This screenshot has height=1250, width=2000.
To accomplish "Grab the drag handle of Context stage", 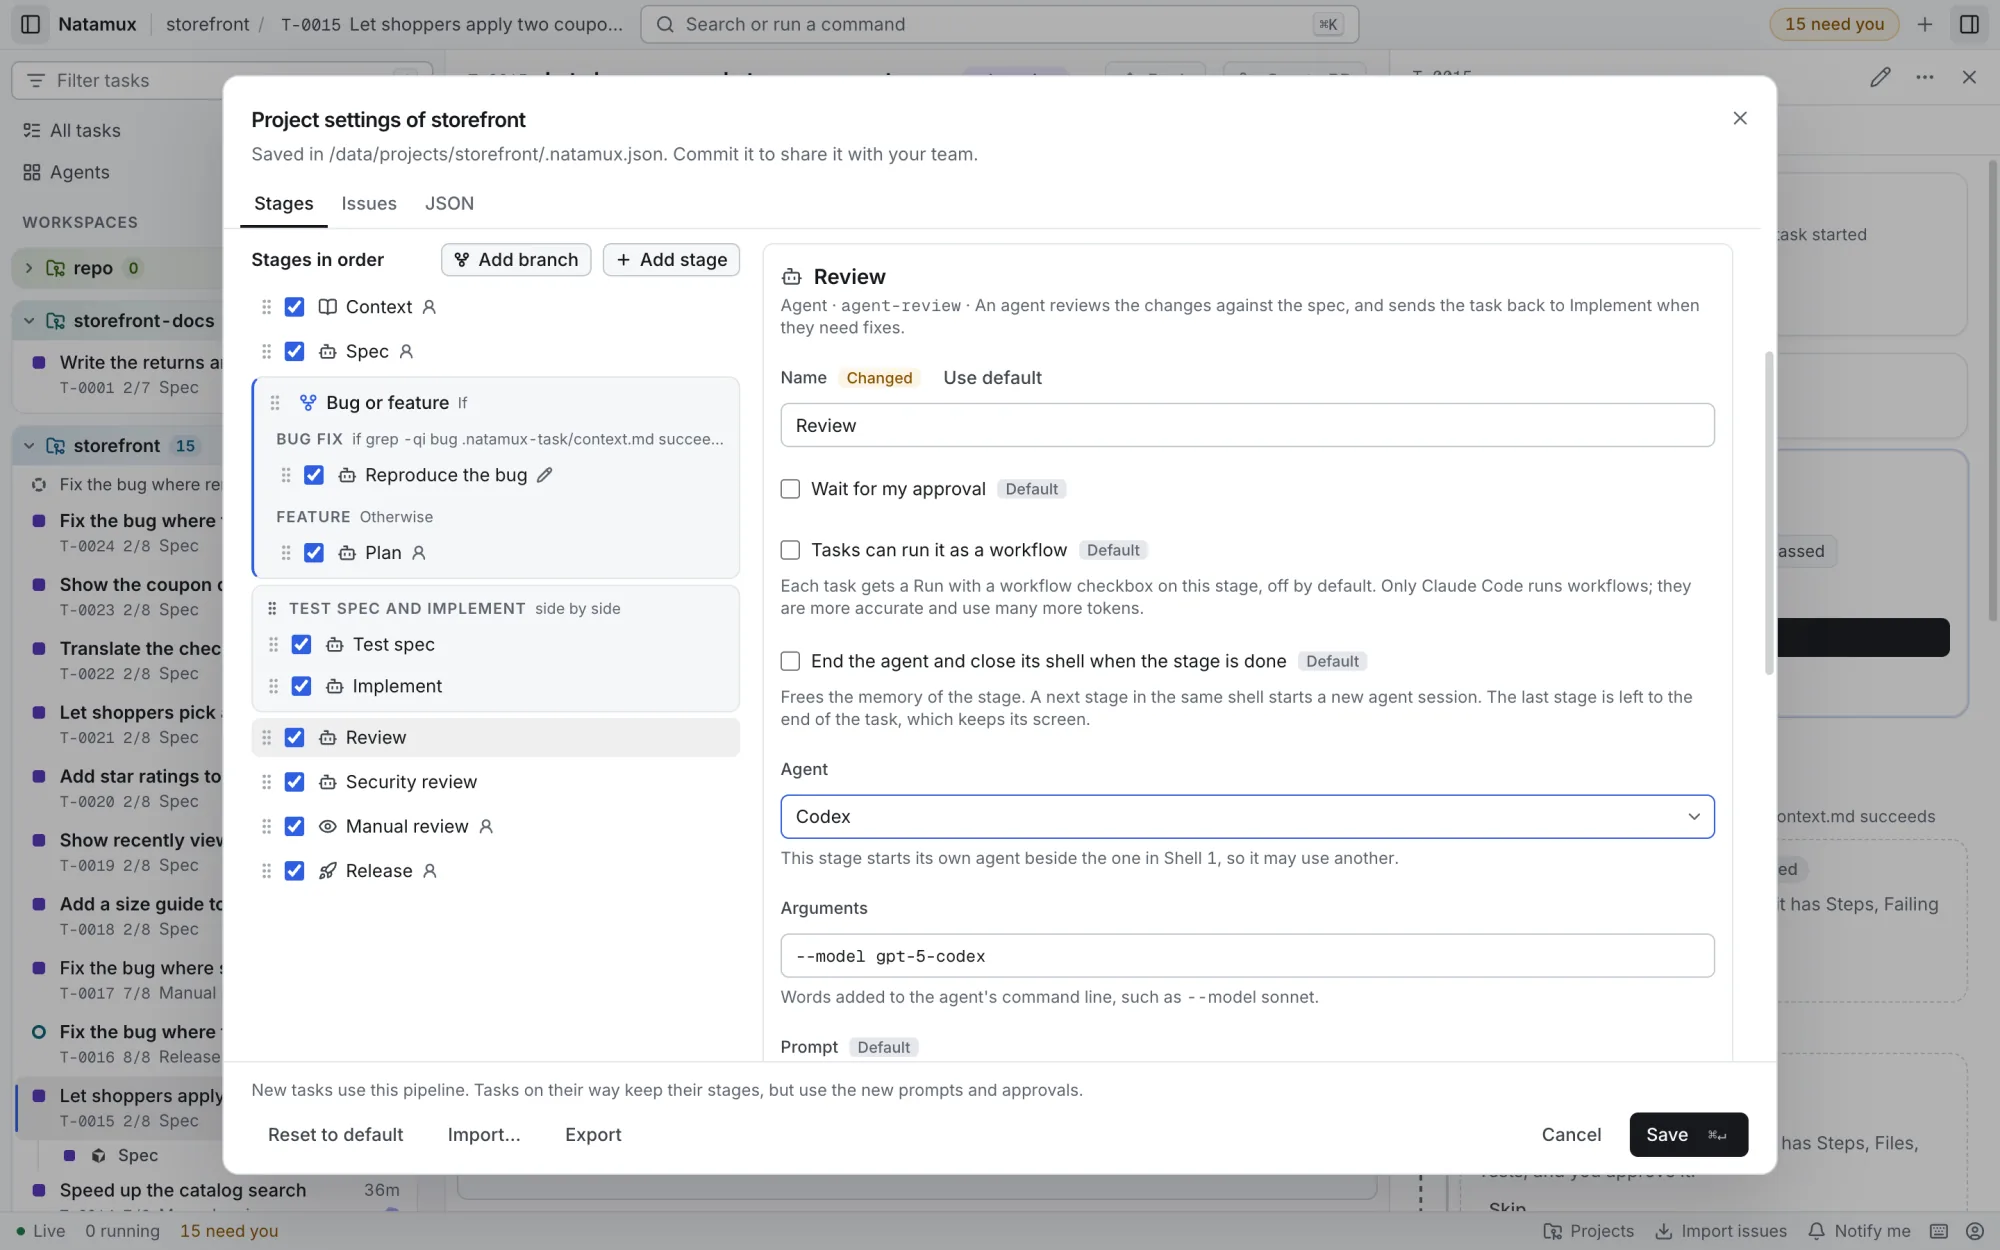I will point(266,307).
